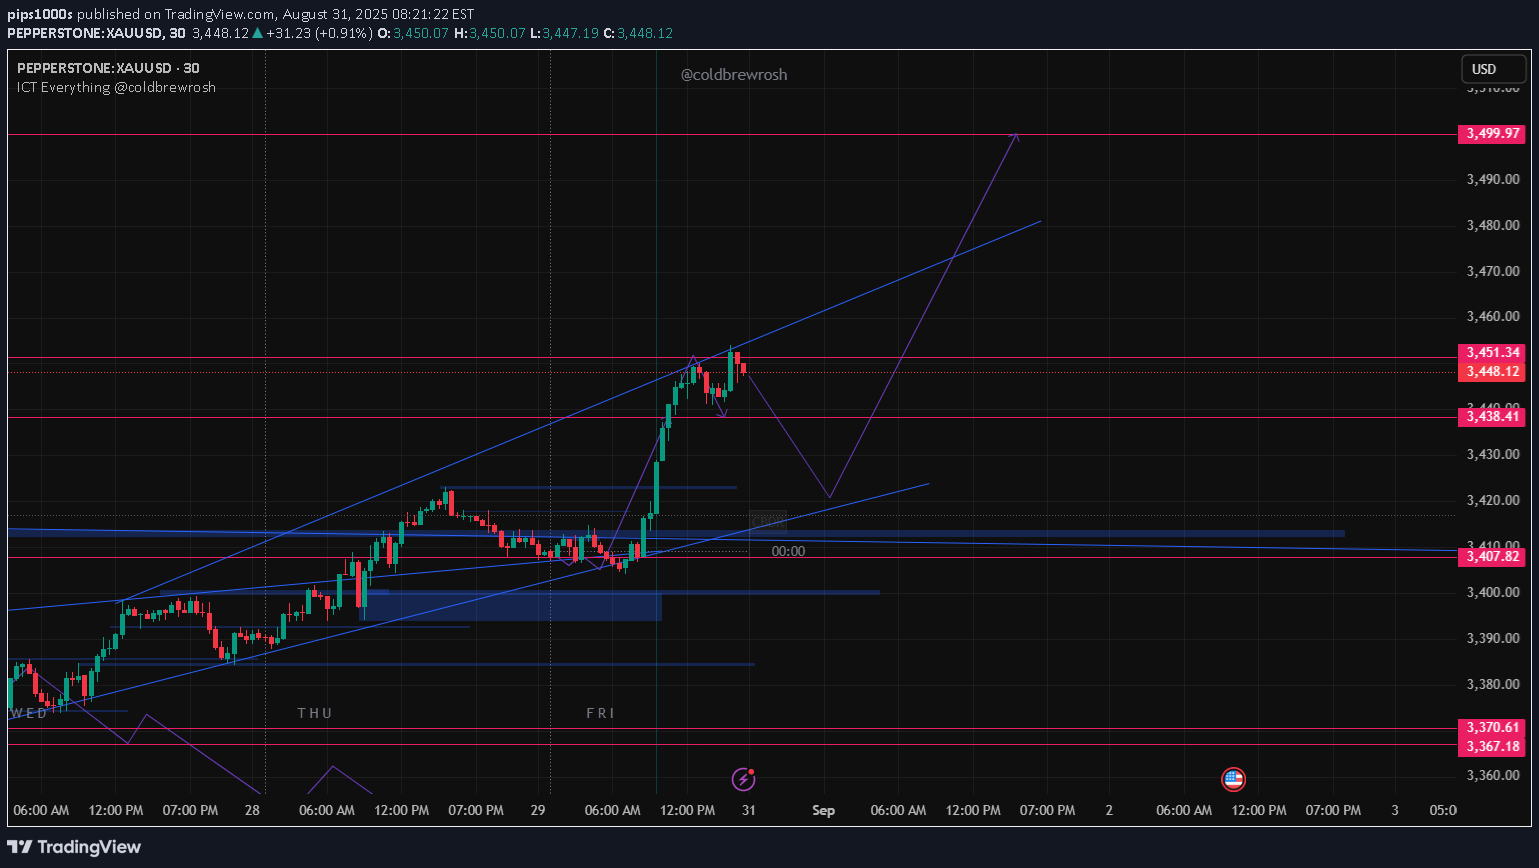This screenshot has height=868, width=1539.
Task: Click the US flag economic event icon
Action: 1233,779
